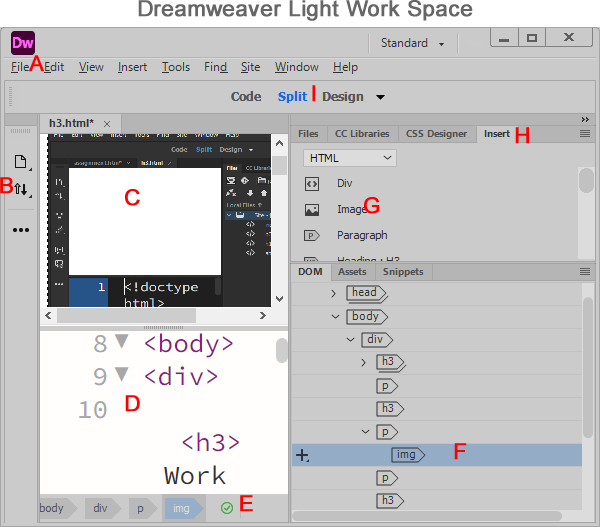
Task: Click the green checkmark status icon
Action: [227, 508]
